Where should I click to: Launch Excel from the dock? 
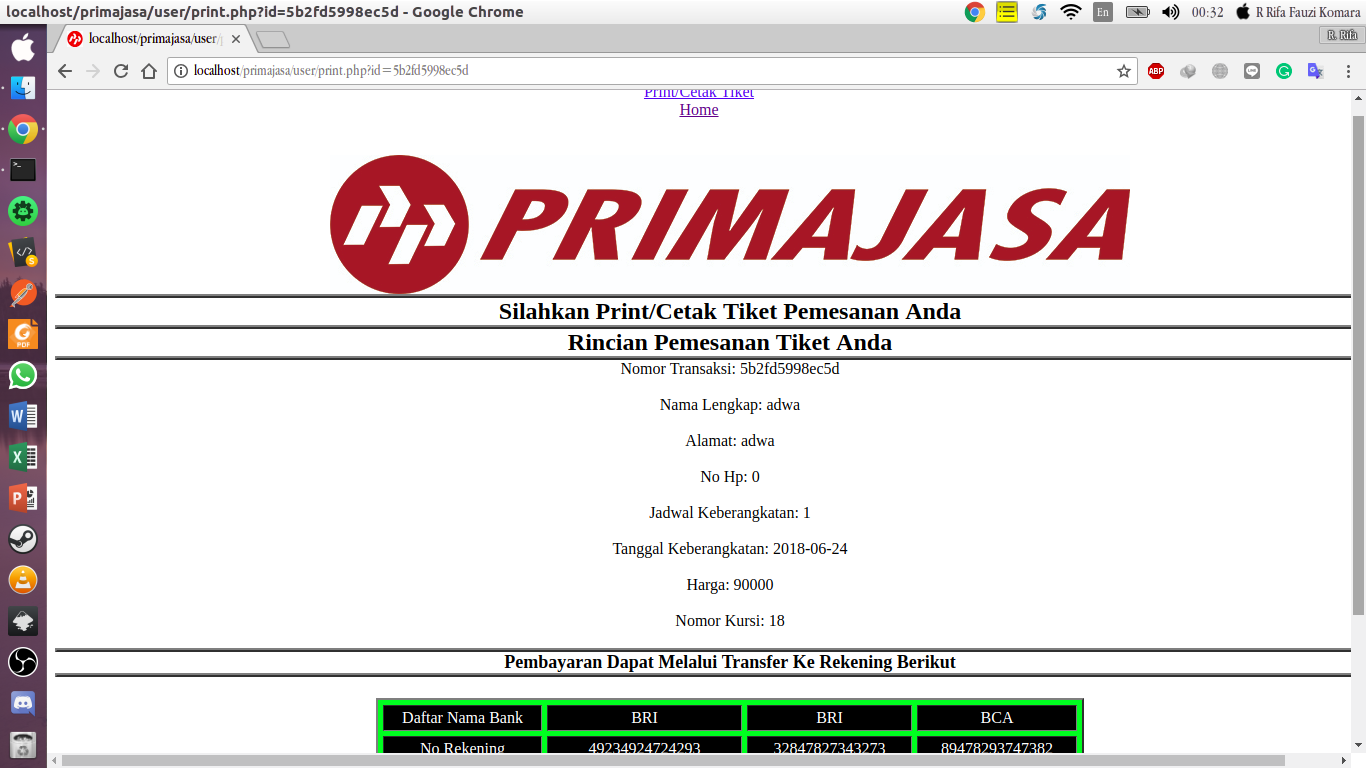pos(23,457)
